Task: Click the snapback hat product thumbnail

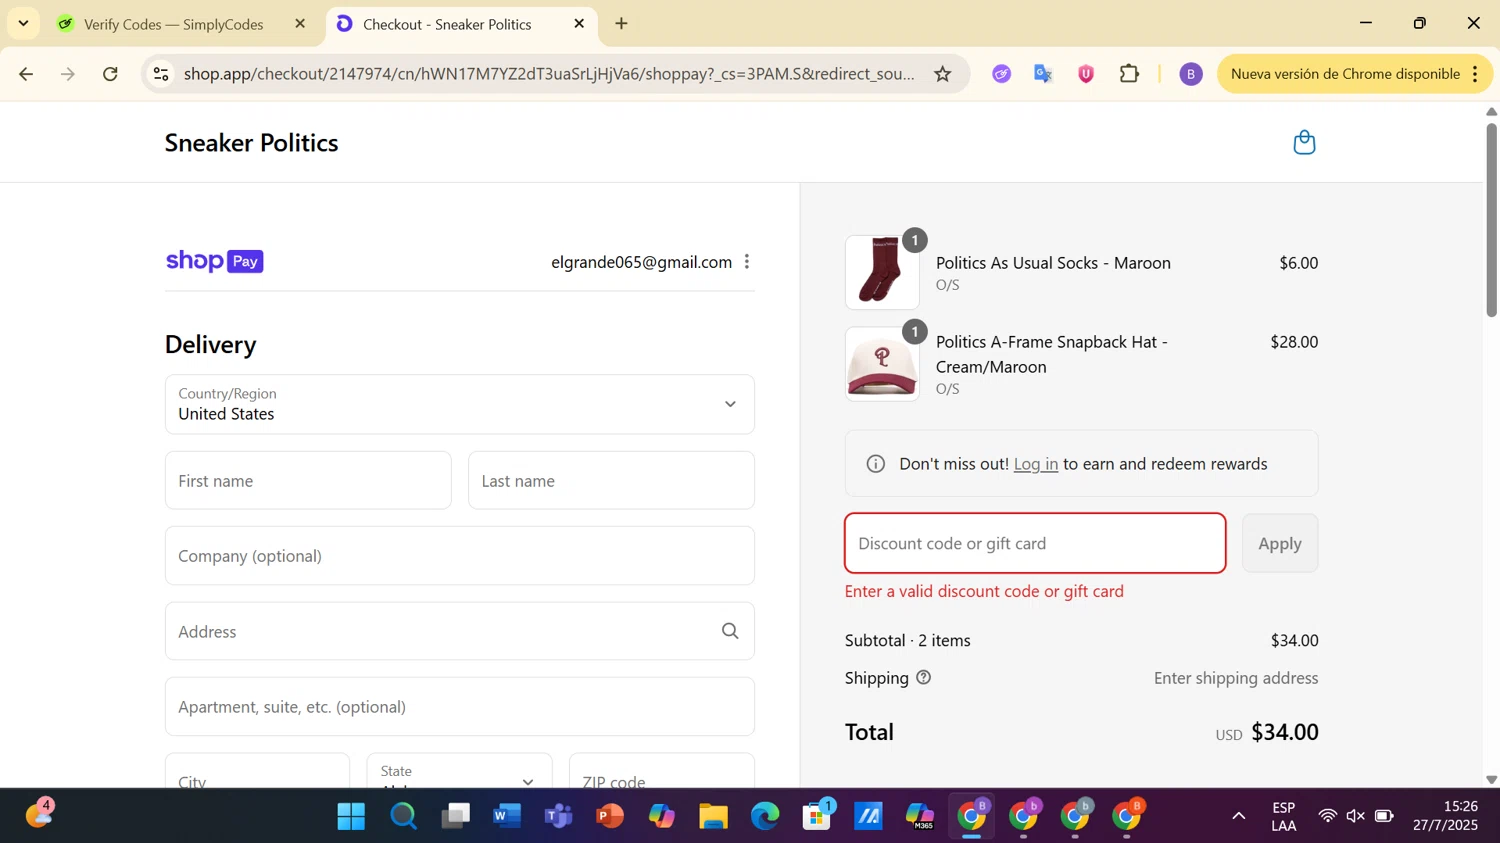Action: click(x=882, y=364)
